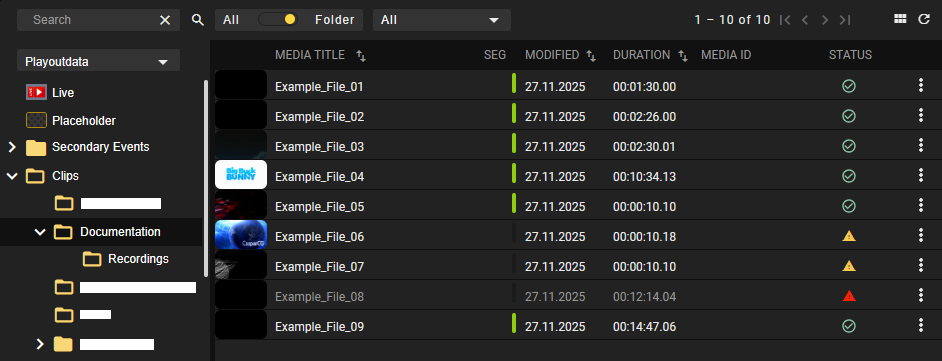The width and height of the screenshot is (942, 361).
Task: Click the folder tree vertical scrollbar
Action: pos(206,178)
